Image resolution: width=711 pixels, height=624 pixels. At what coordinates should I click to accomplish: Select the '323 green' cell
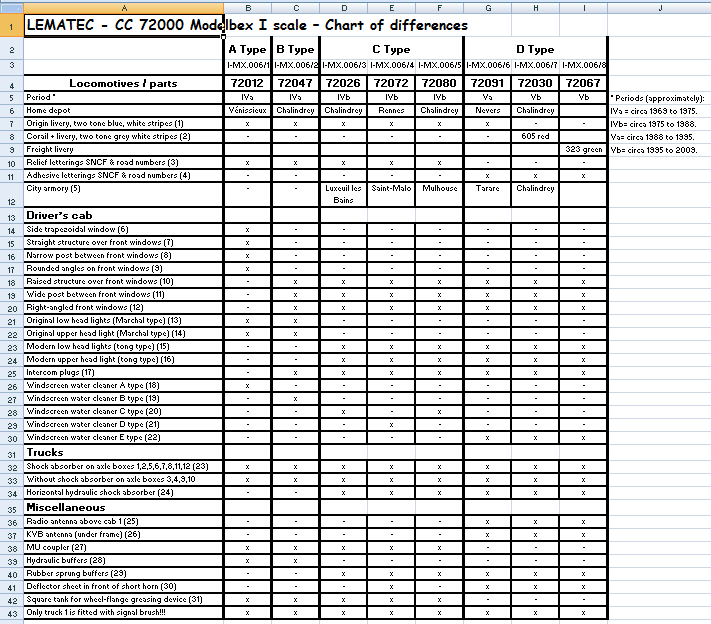tap(584, 149)
